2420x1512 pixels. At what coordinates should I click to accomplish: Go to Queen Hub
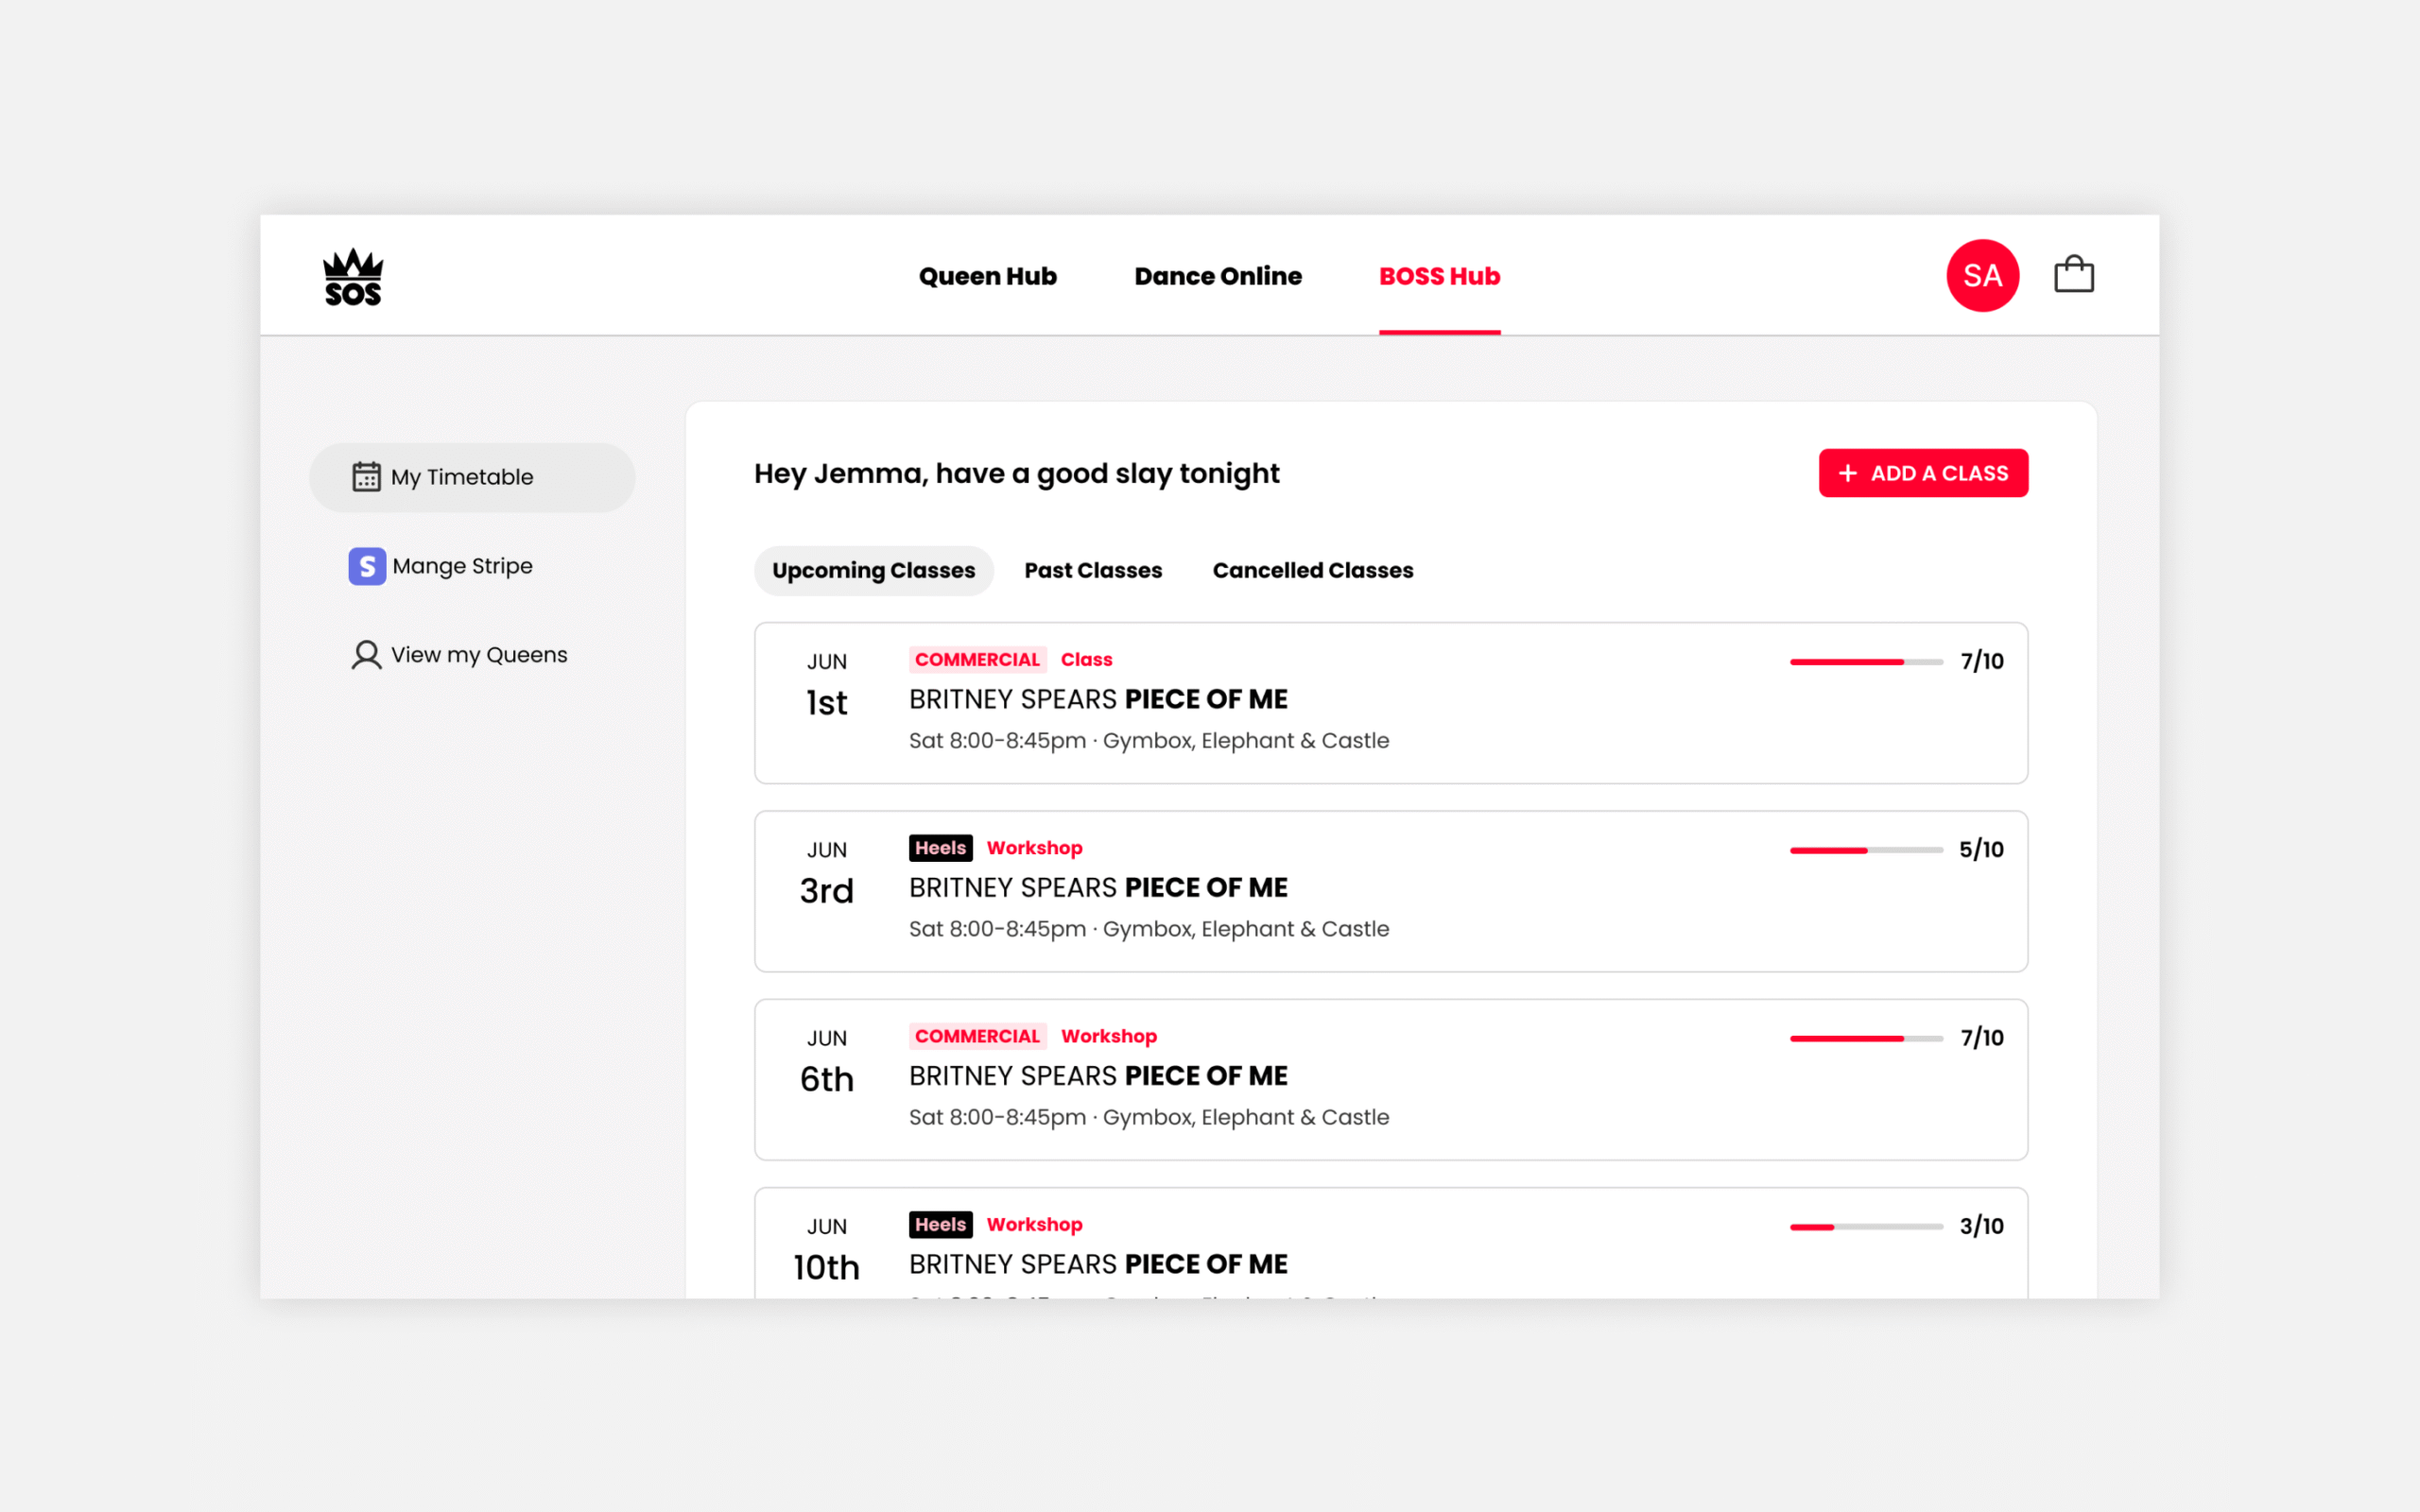click(x=987, y=276)
